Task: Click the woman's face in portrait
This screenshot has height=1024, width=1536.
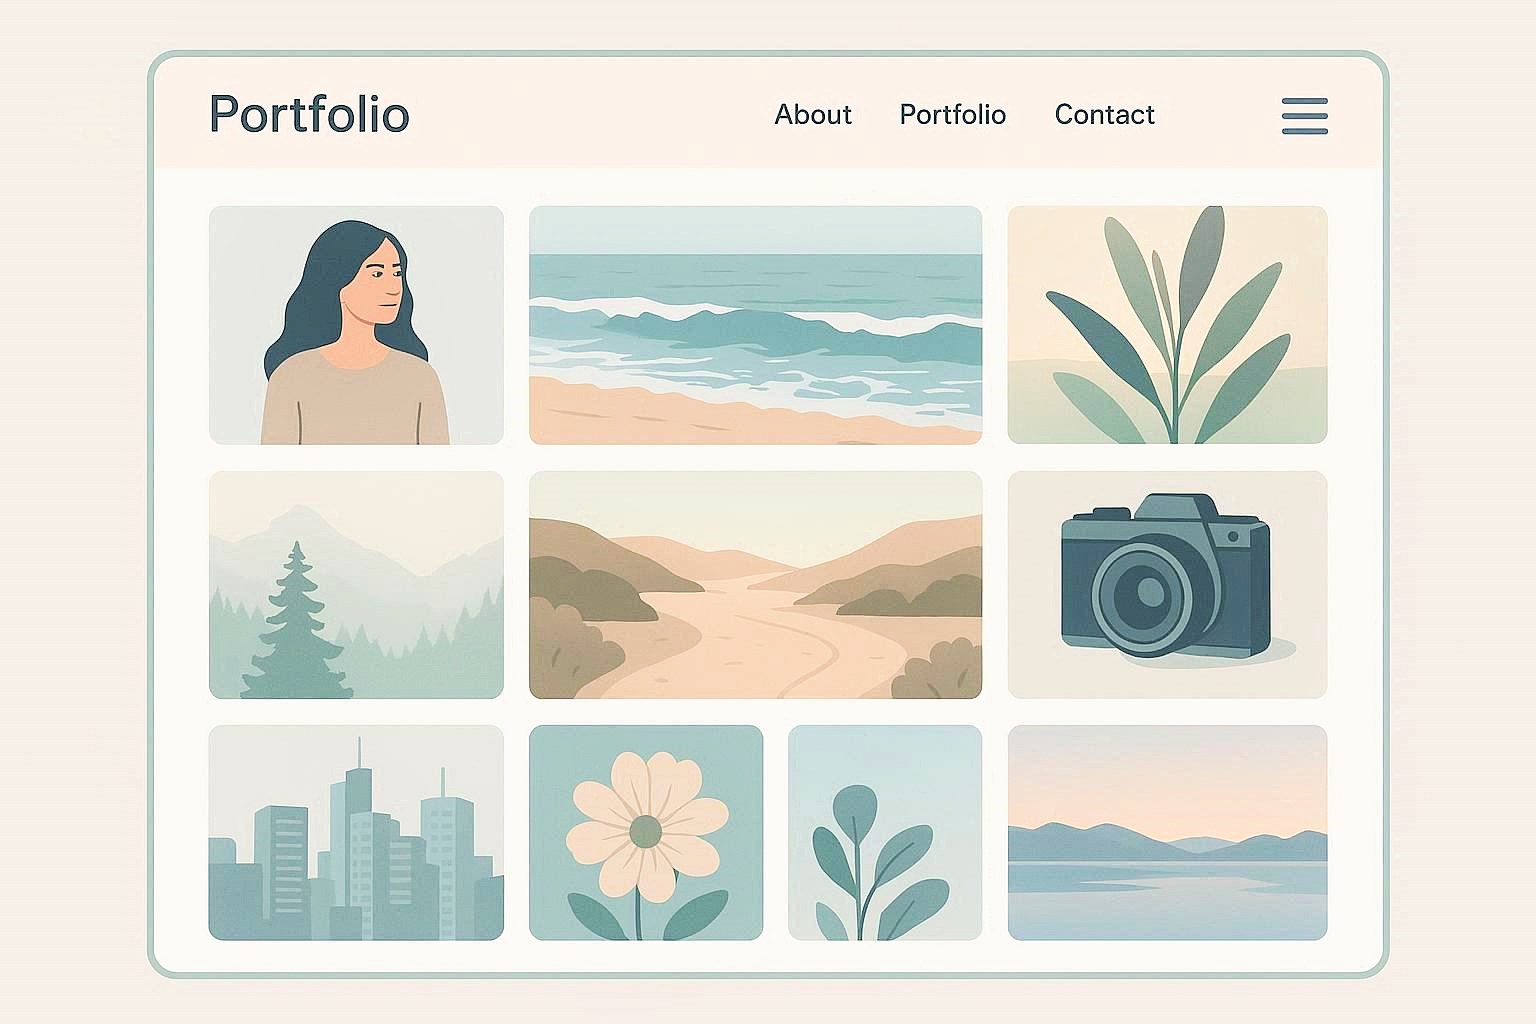Action: coord(375,285)
